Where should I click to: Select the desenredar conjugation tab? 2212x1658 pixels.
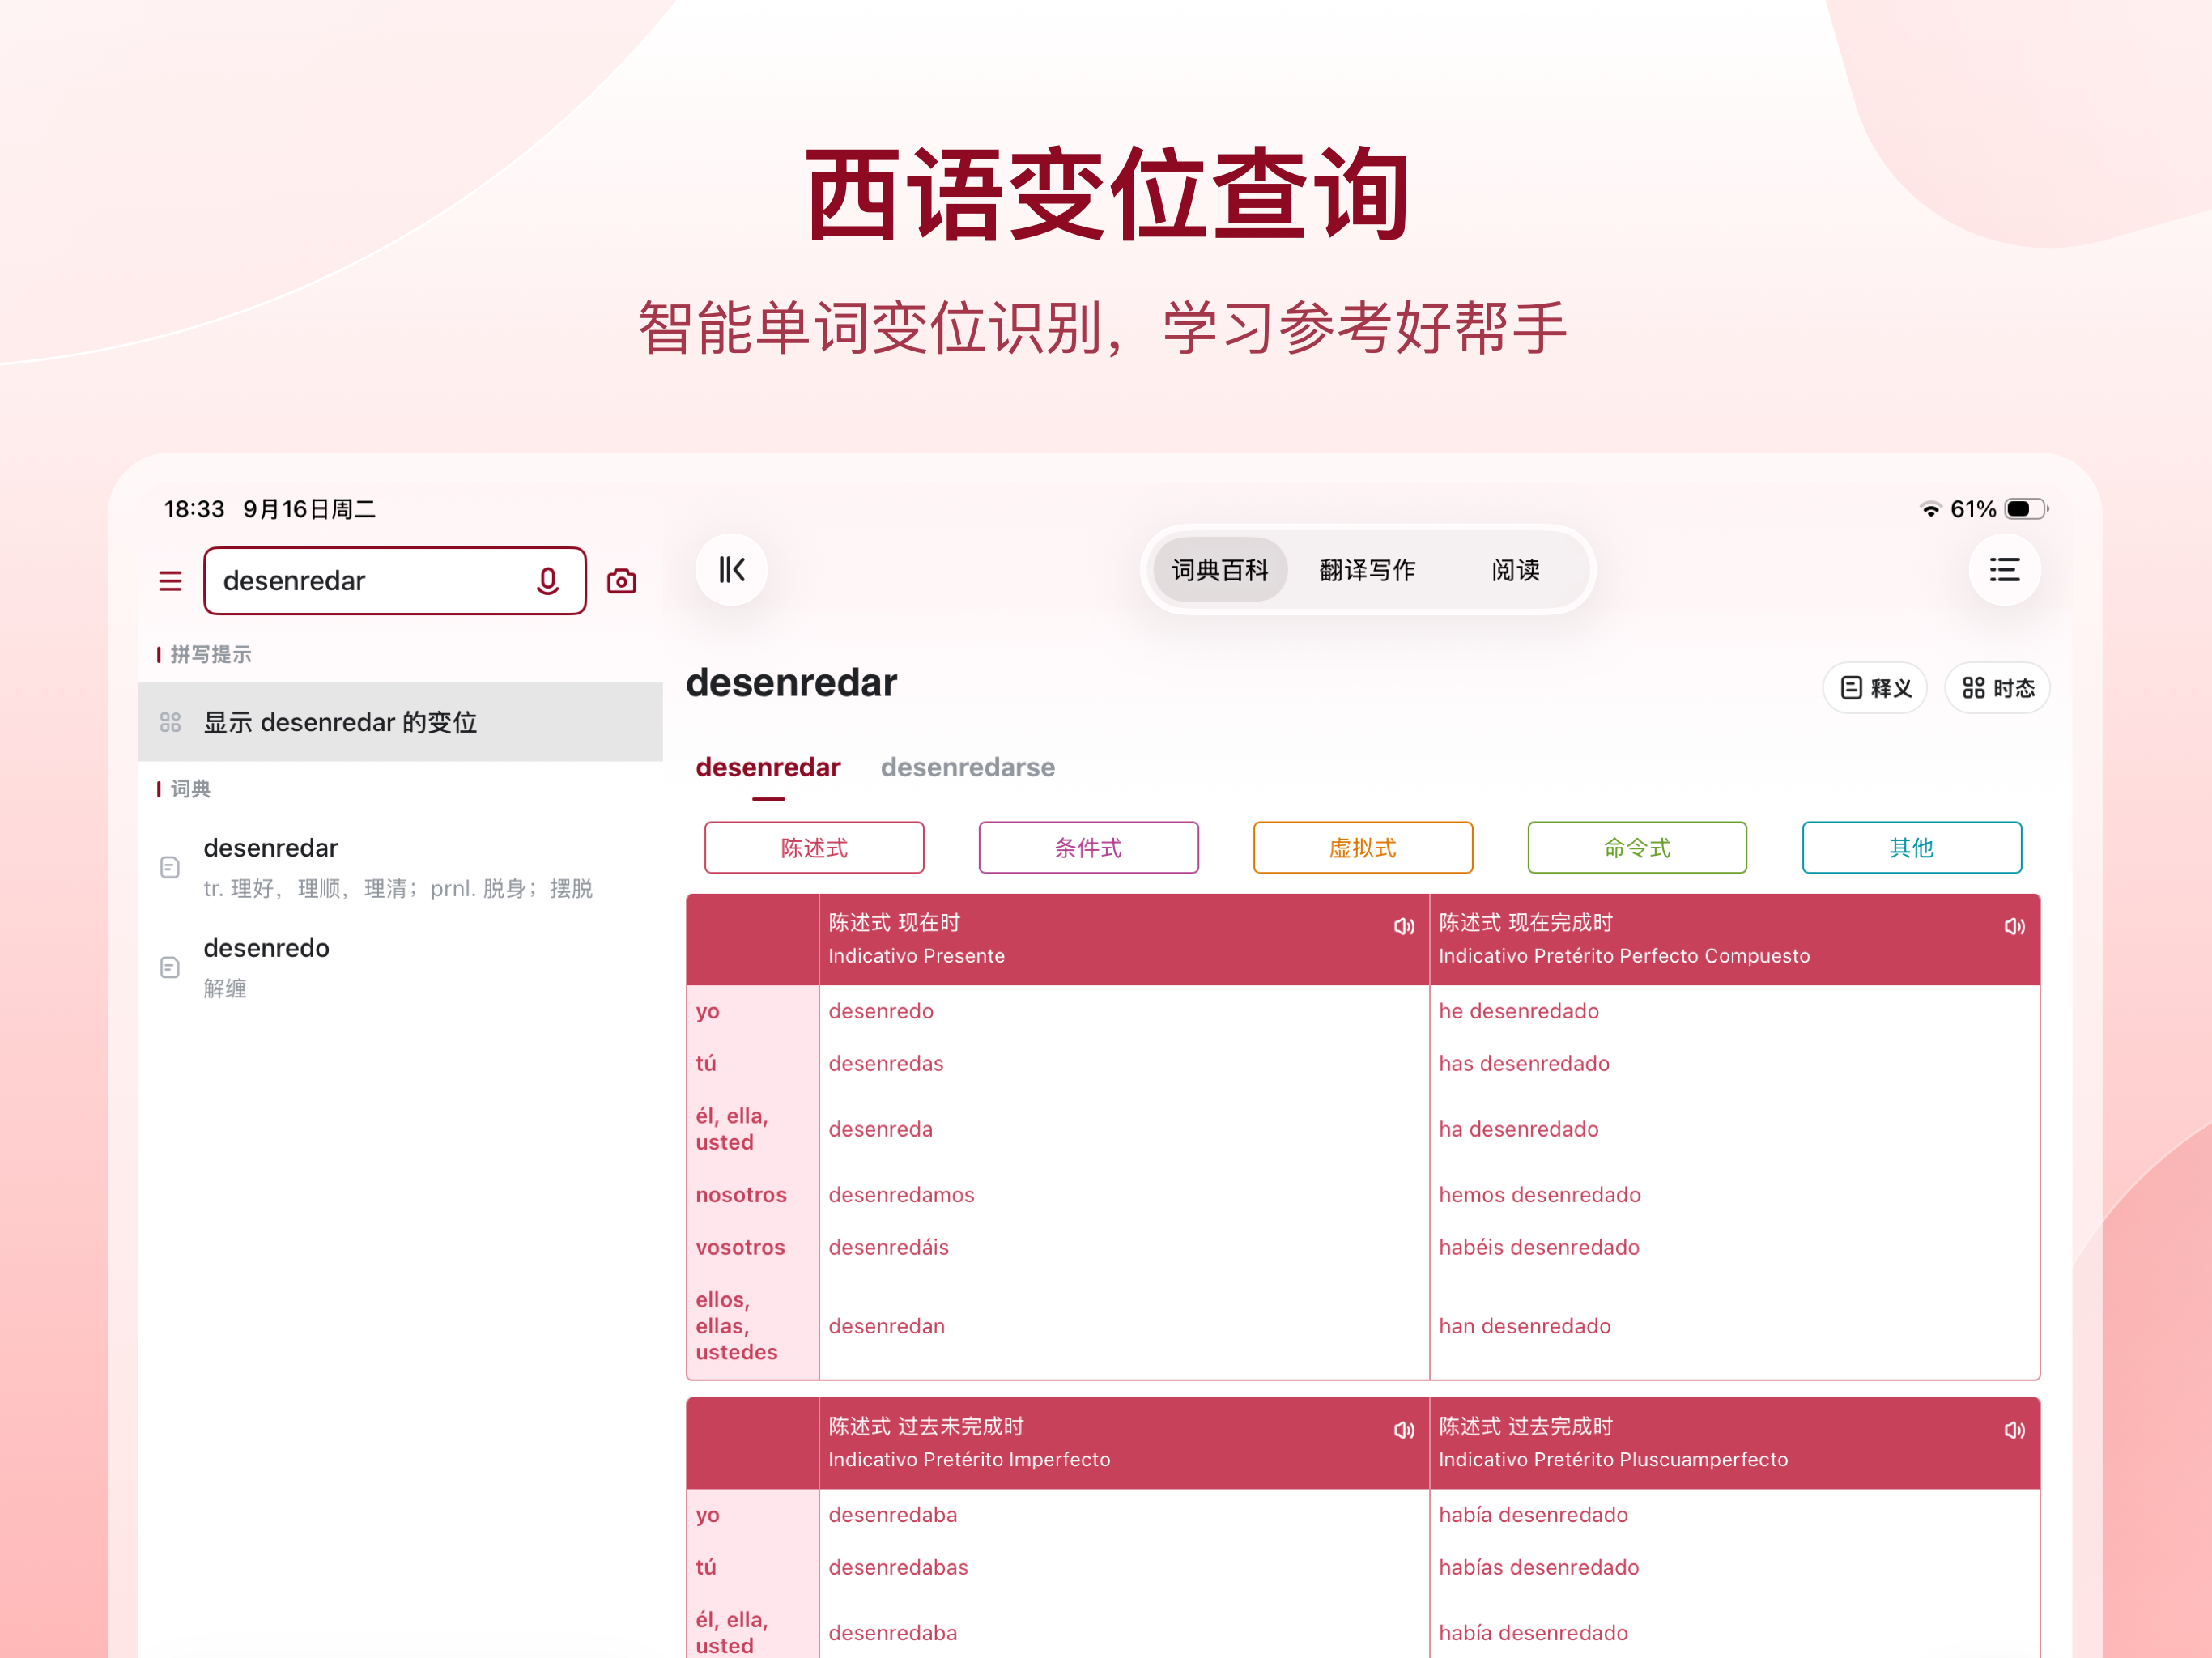tap(768, 767)
